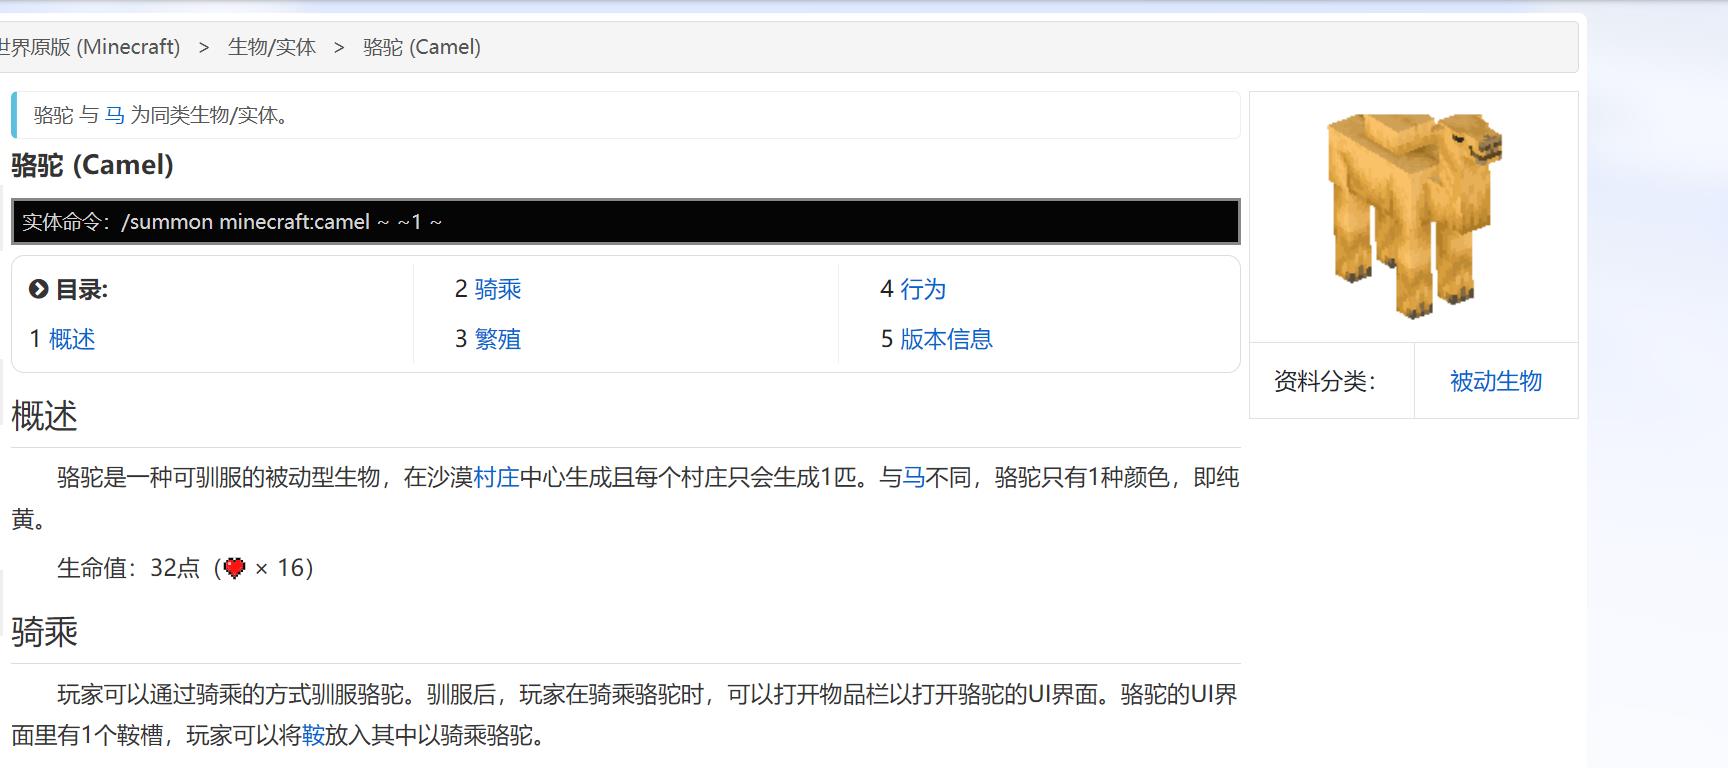Click the 概述 section heading
1728x768 pixels.
click(x=44, y=416)
